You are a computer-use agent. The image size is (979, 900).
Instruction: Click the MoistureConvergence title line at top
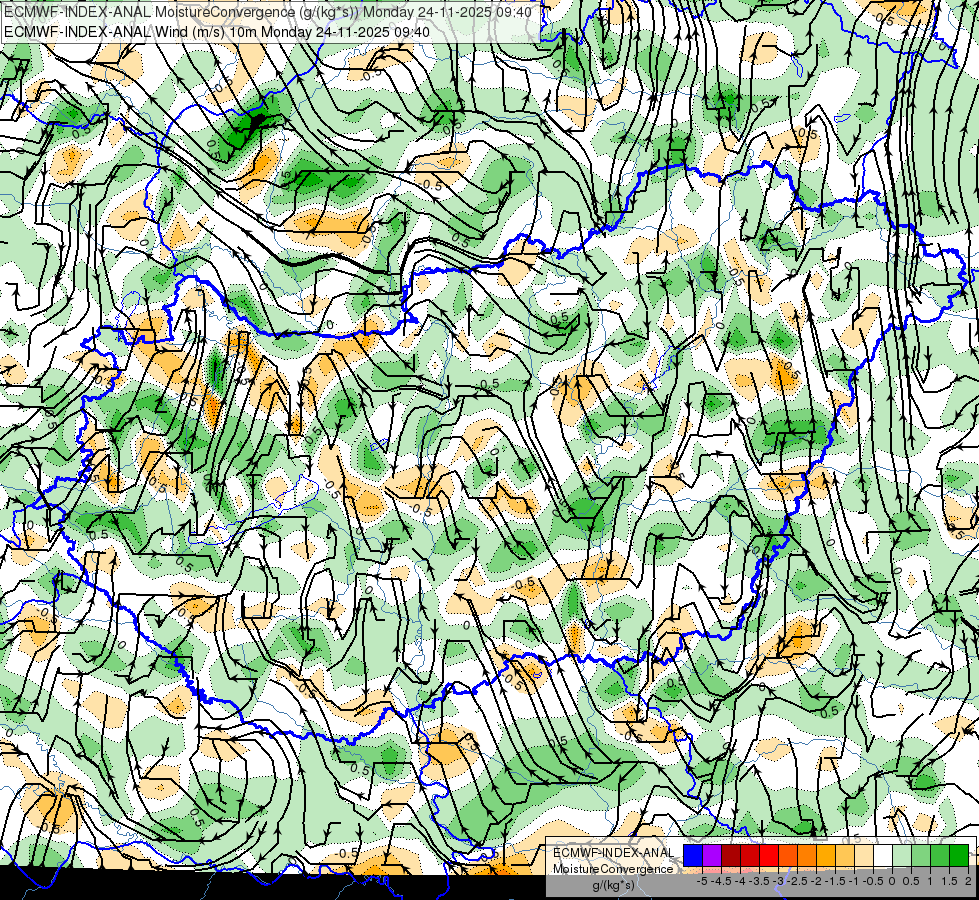point(268,12)
